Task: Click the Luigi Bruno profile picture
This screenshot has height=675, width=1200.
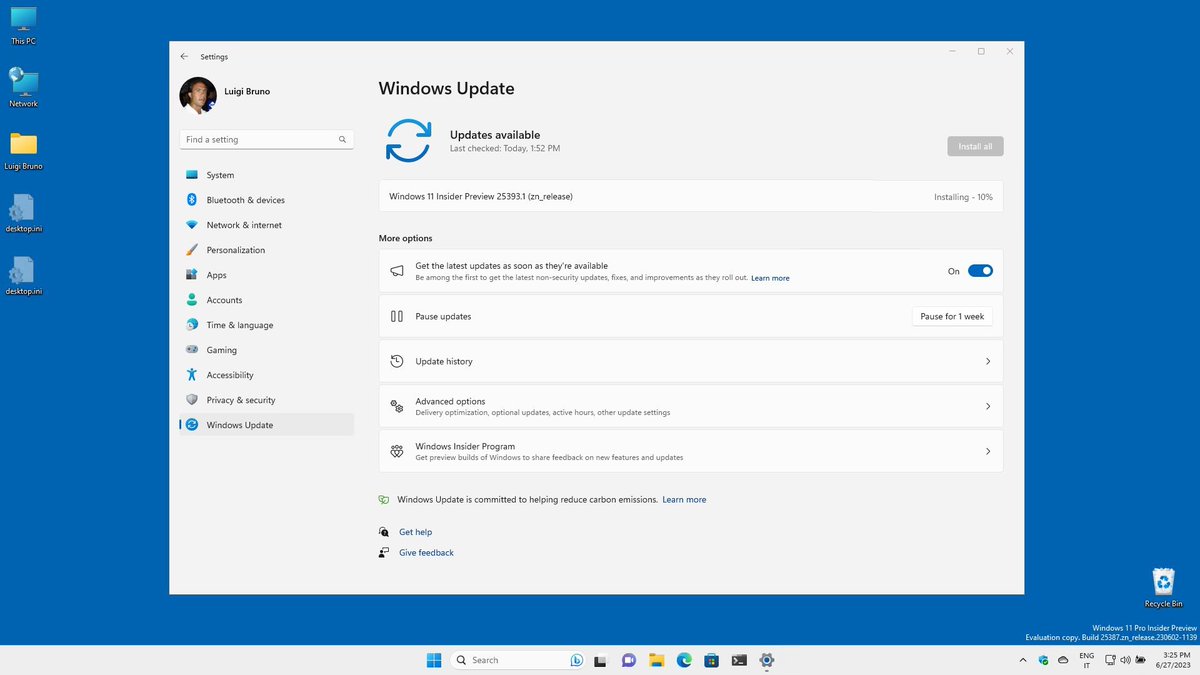Action: click(198, 96)
